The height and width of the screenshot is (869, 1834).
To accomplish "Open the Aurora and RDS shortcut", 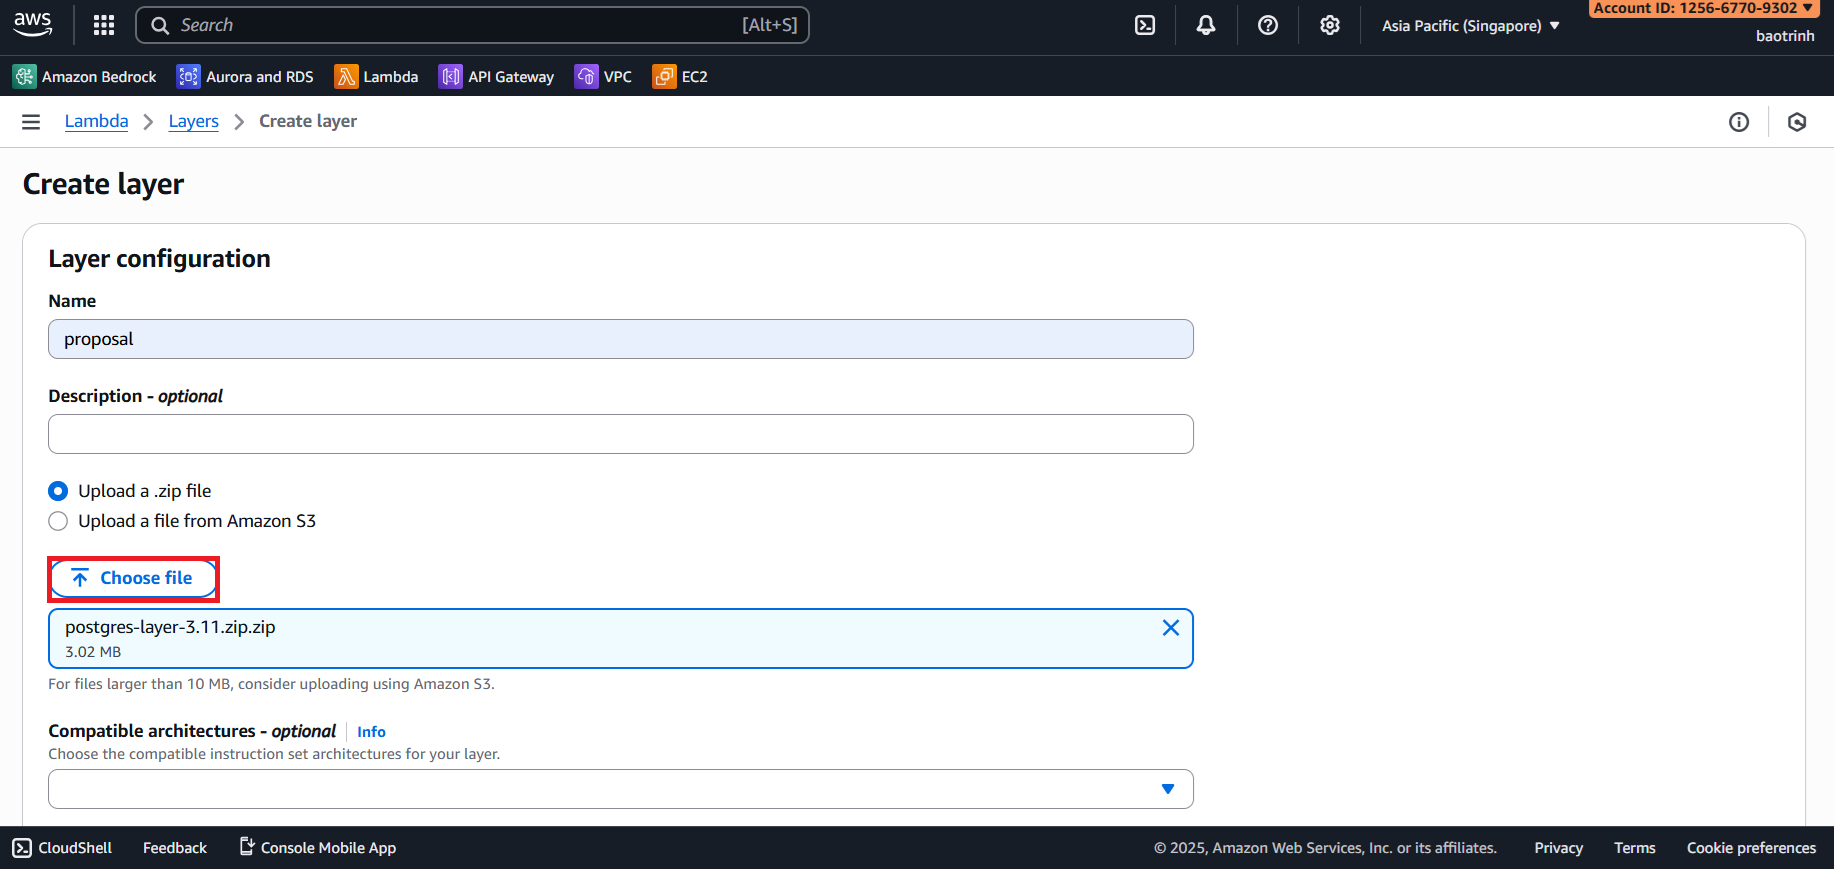I will tap(245, 76).
